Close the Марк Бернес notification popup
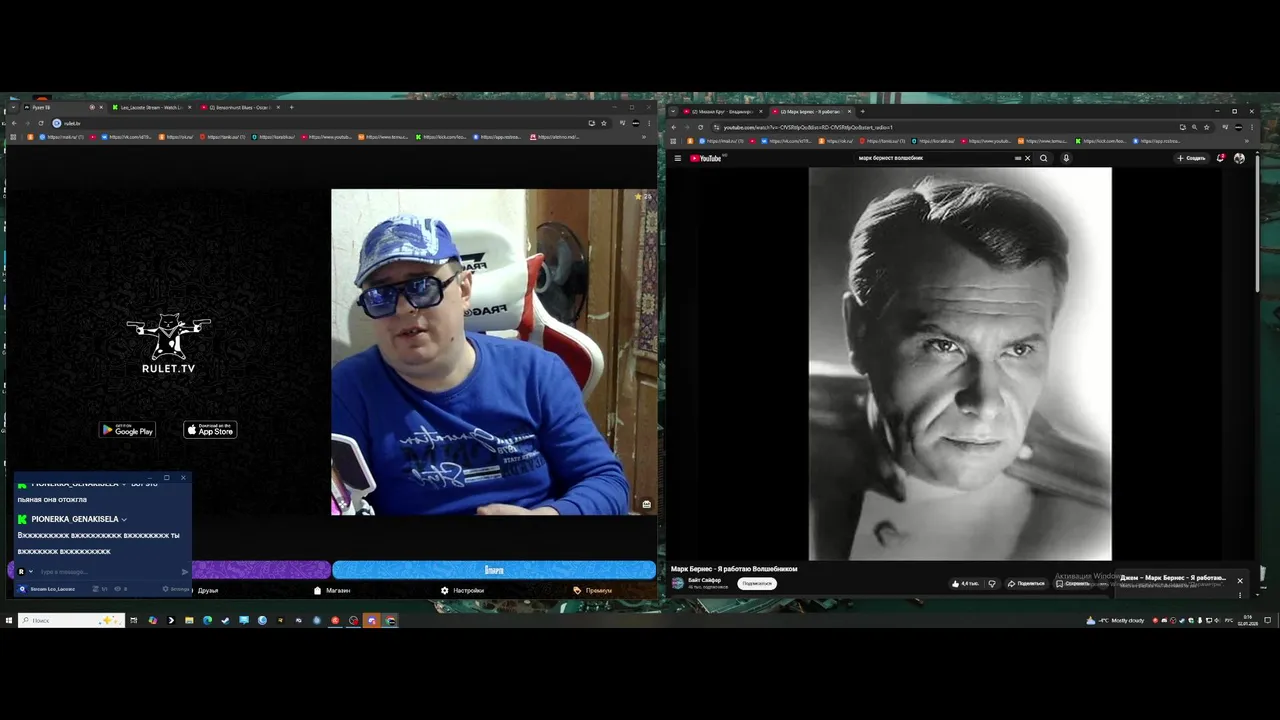Viewport: 1280px width, 720px height. click(1240, 581)
